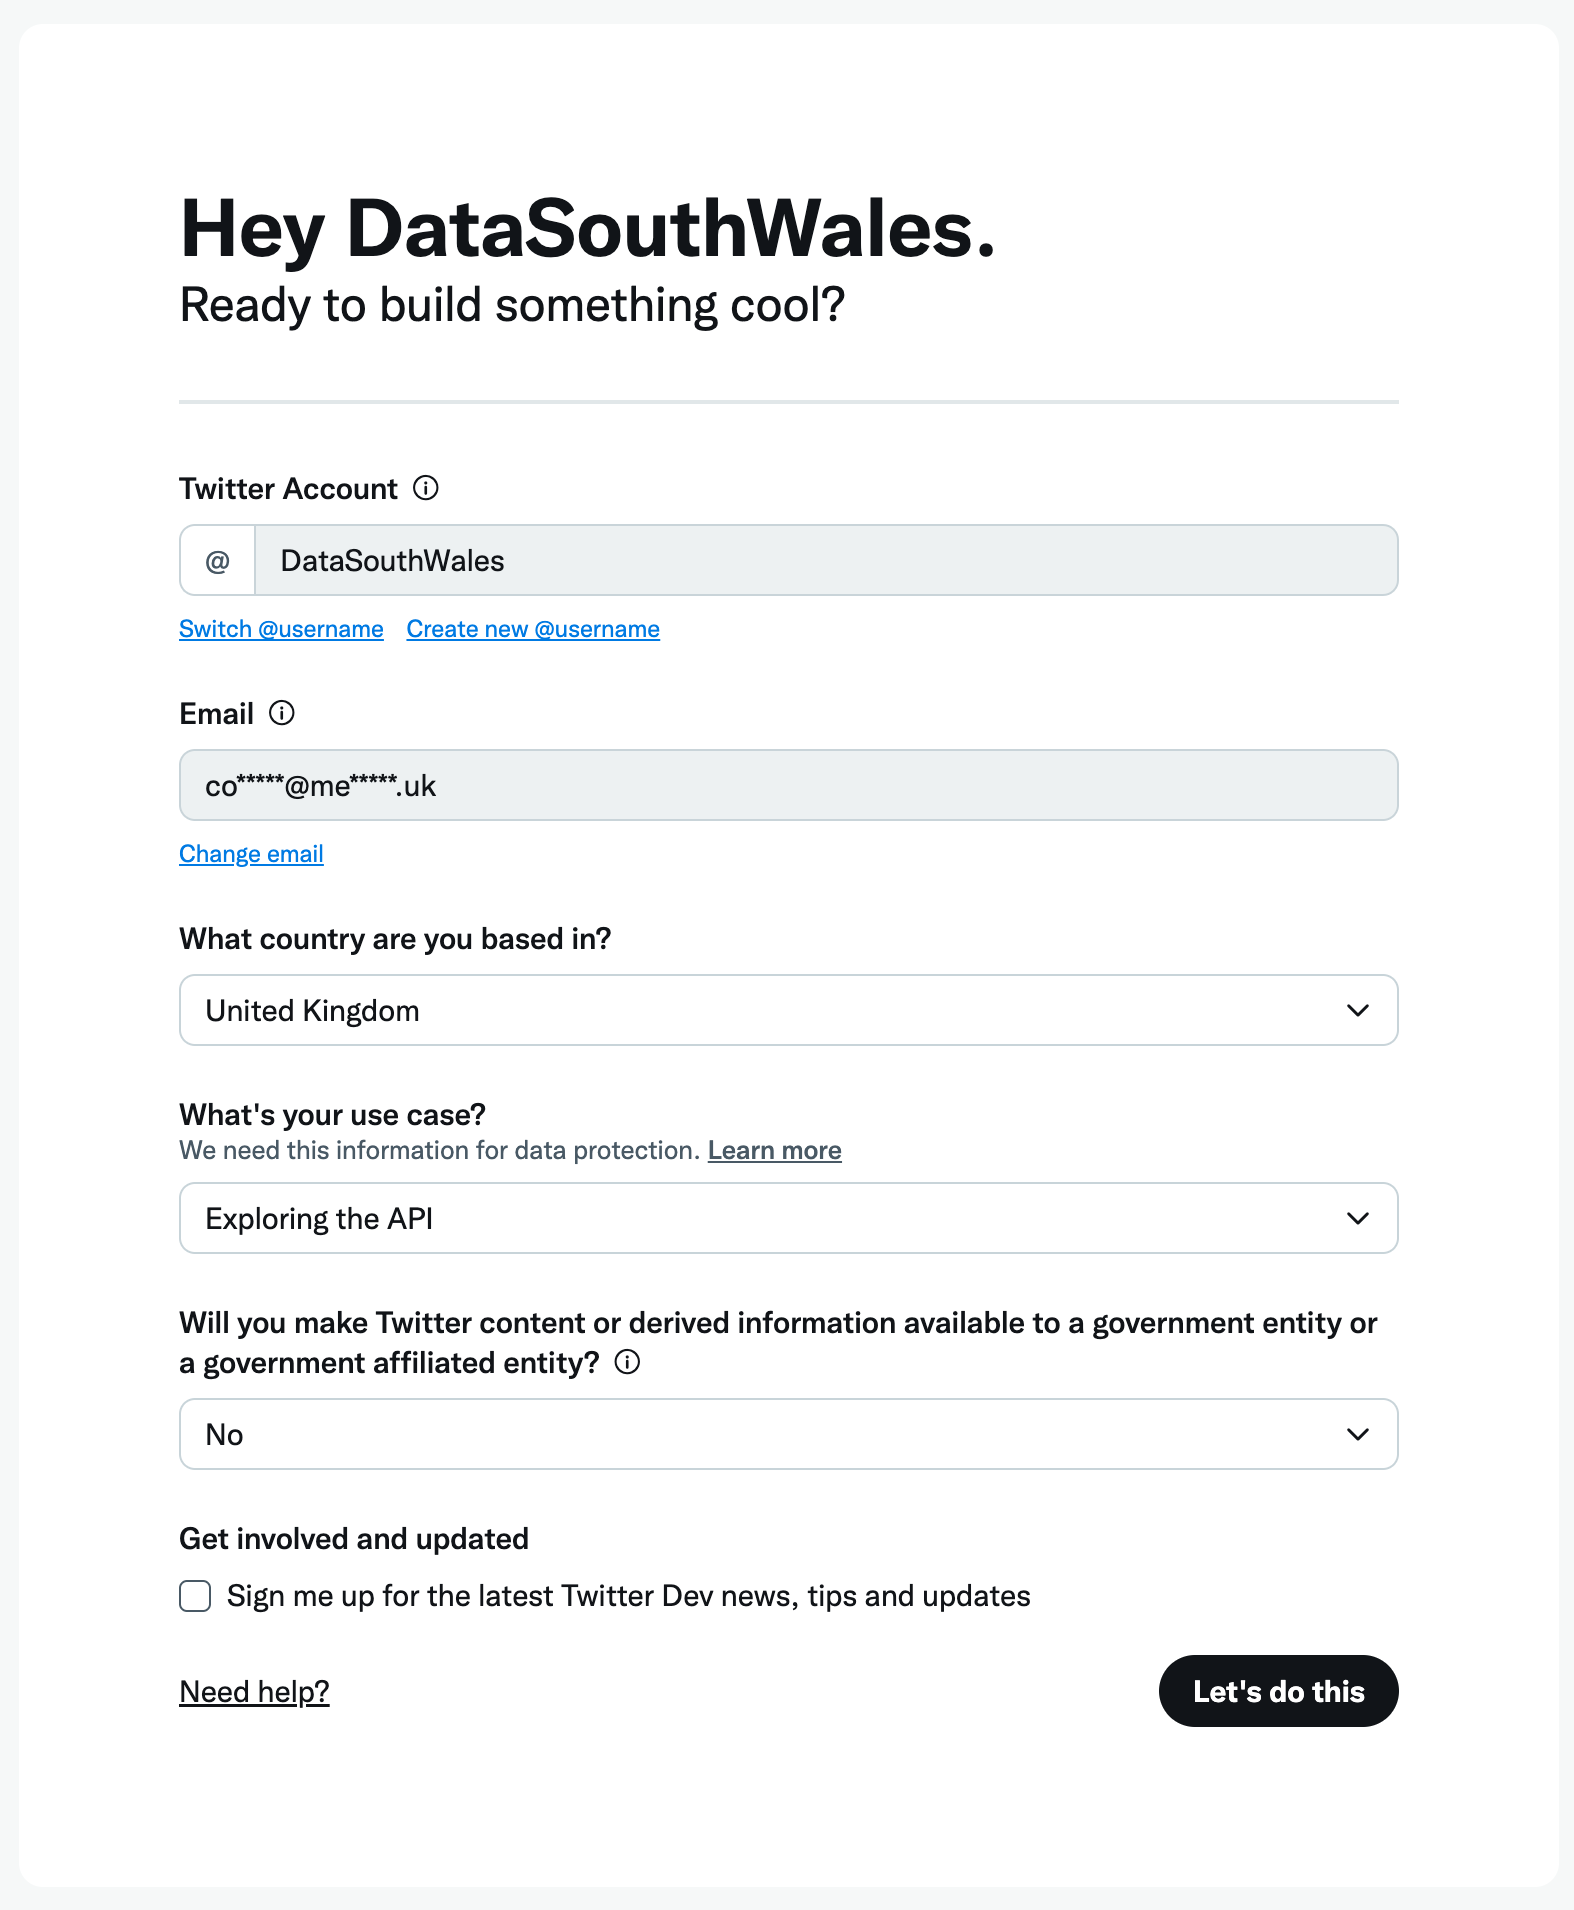Click the Exploring the API selection
Screen dimensions: 1574x1910
tap(319, 1218)
